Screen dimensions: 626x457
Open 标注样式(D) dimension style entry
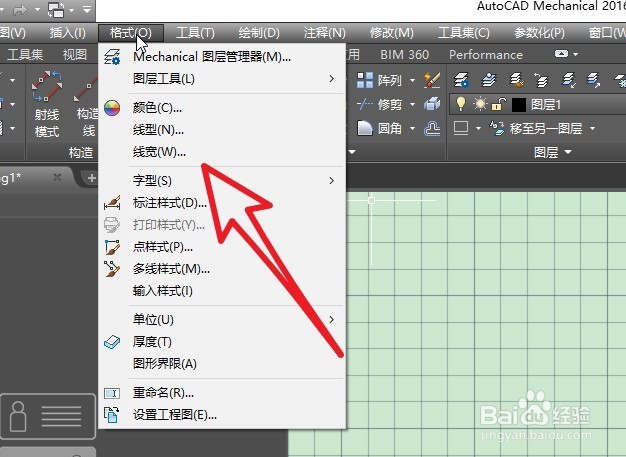click(x=222, y=203)
